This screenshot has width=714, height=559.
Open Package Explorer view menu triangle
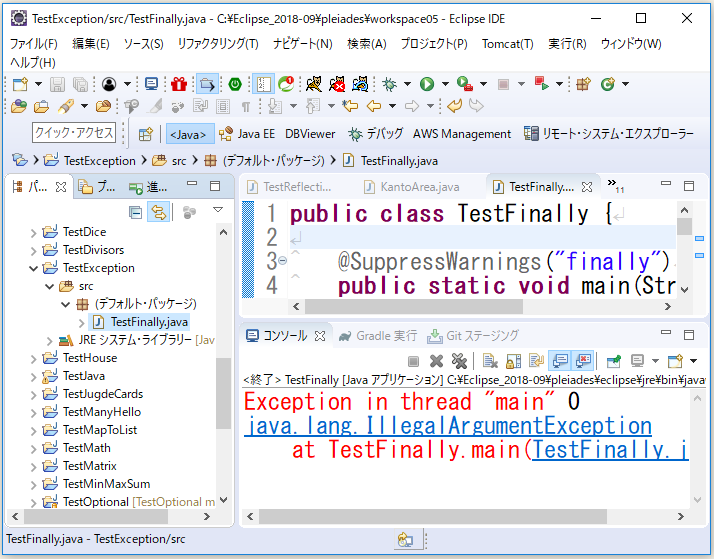tap(218, 210)
